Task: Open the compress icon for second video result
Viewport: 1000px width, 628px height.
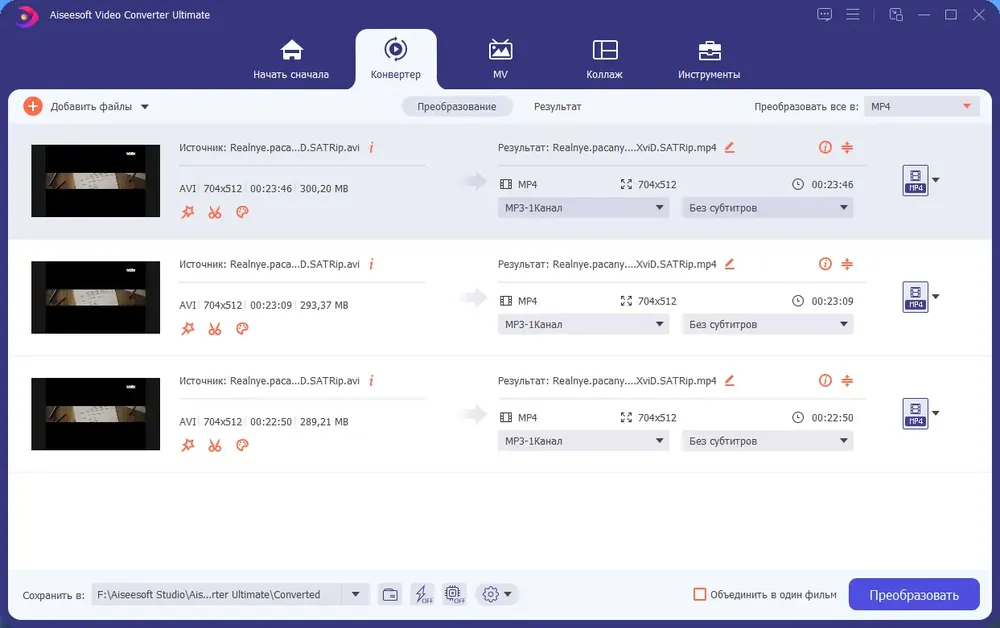Action: [x=847, y=264]
